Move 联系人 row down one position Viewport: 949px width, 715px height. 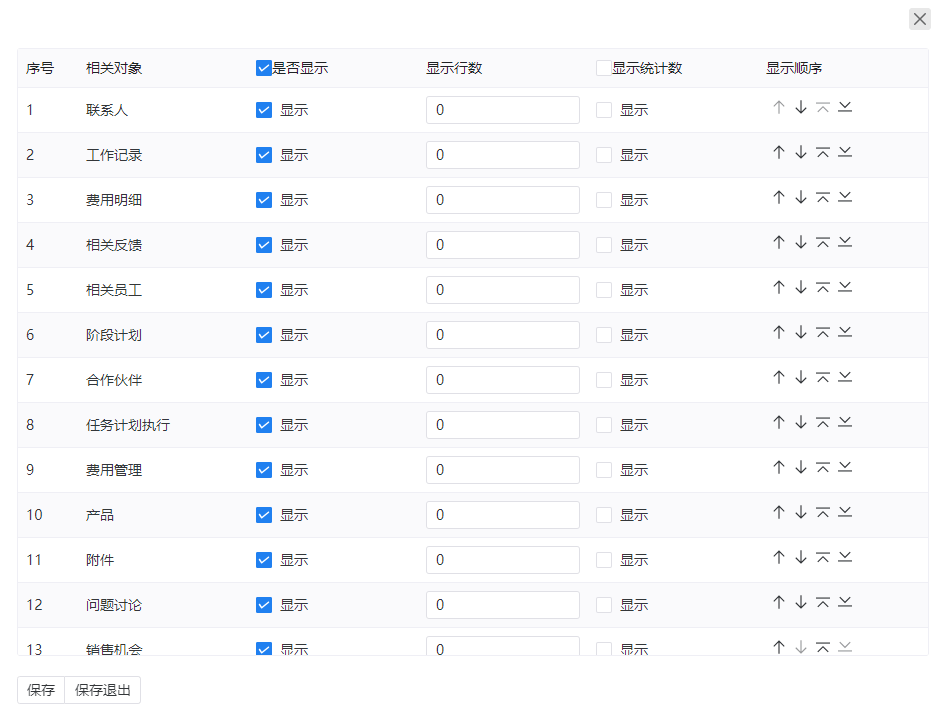click(x=801, y=108)
